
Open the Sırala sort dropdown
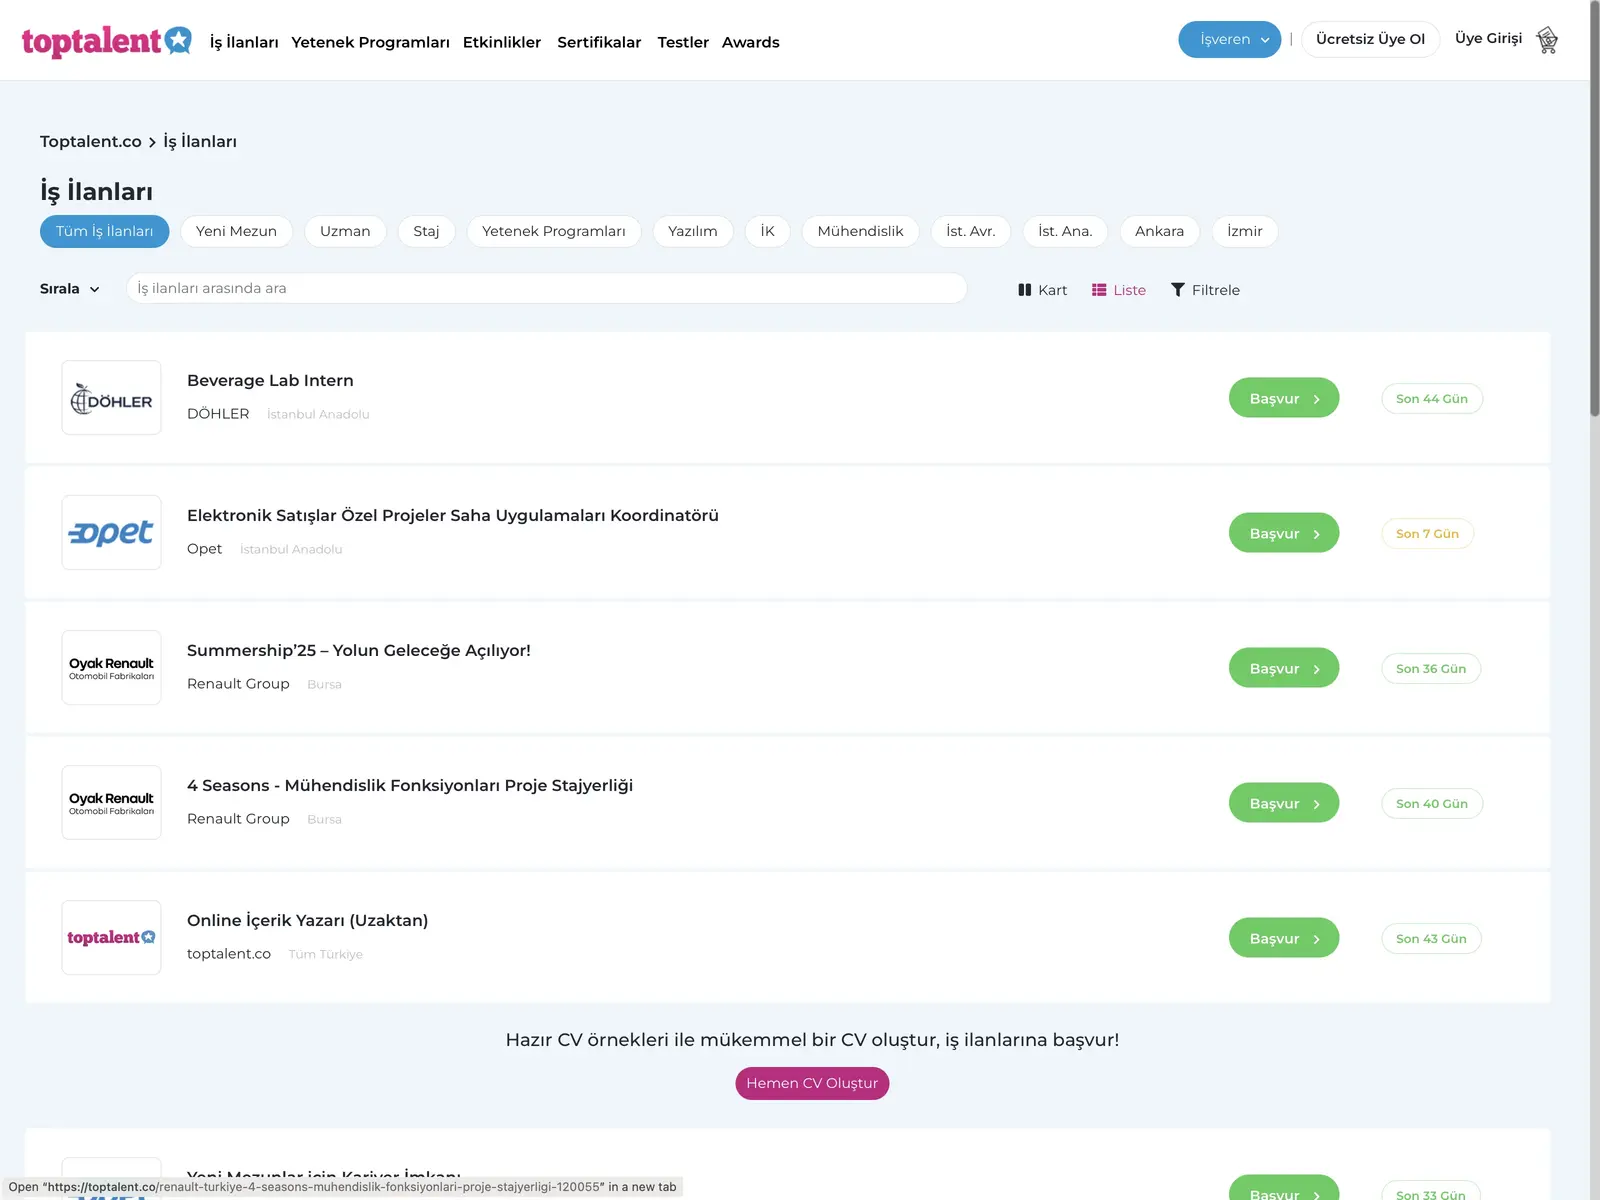[x=70, y=289]
